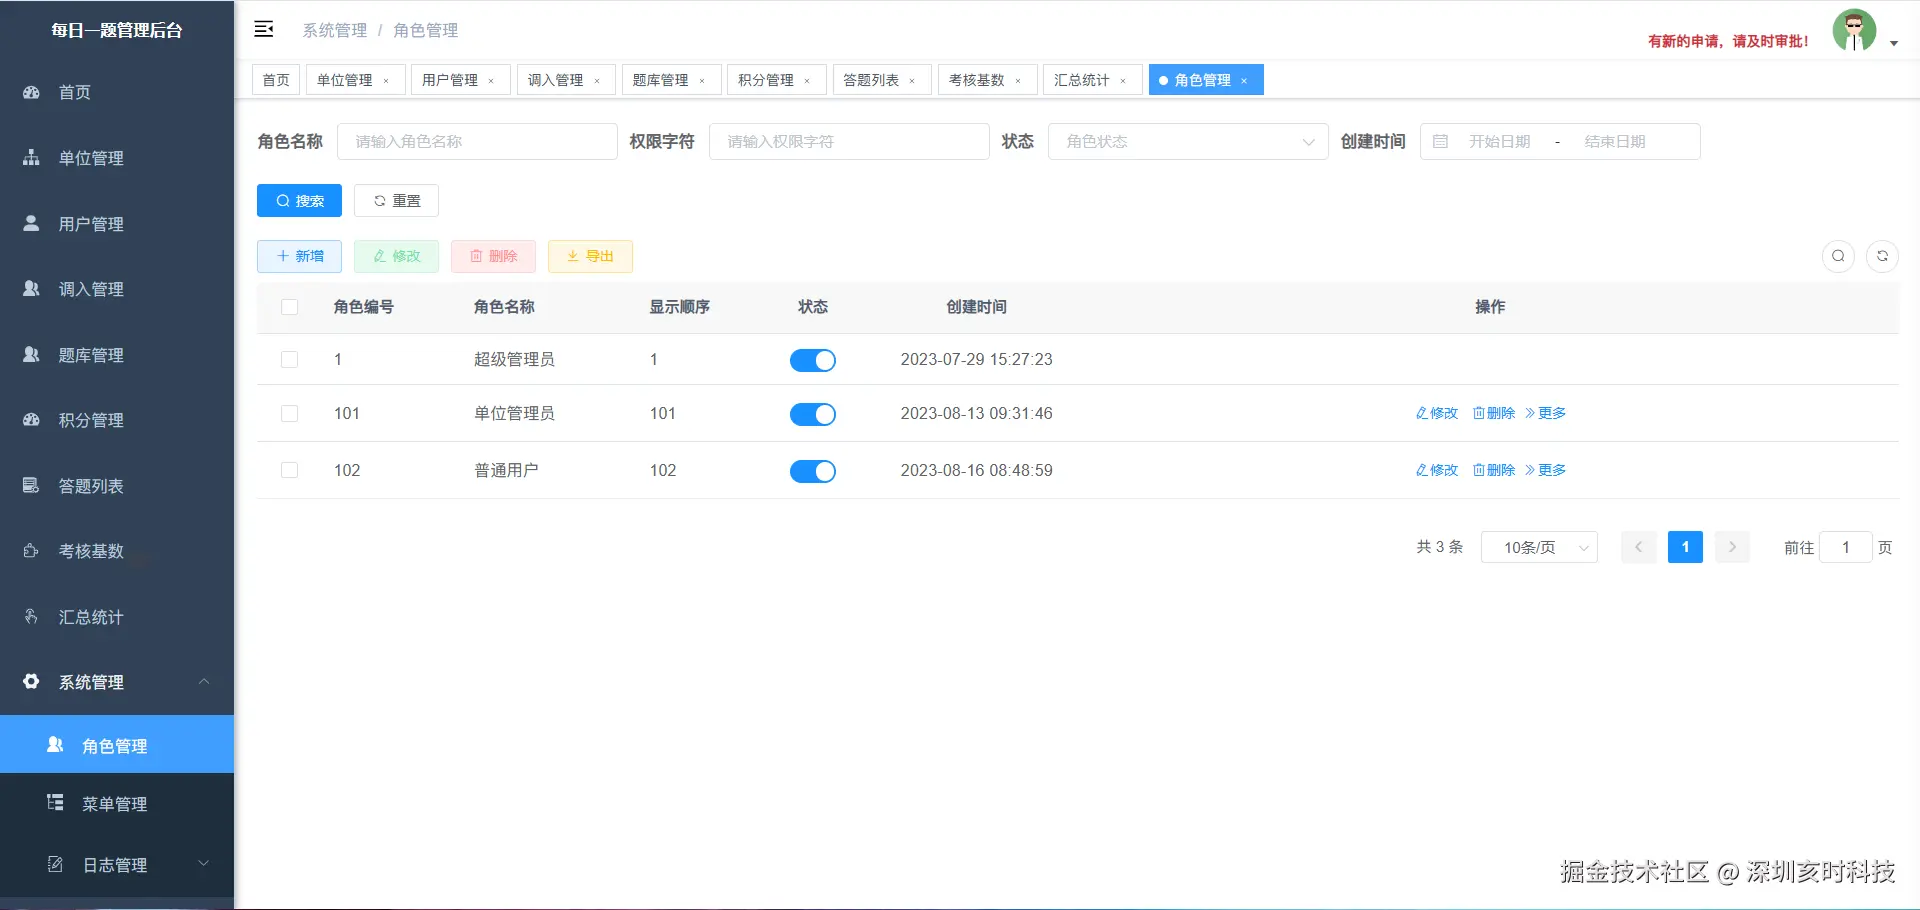Click the 前往 page number input

point(1846,547)
